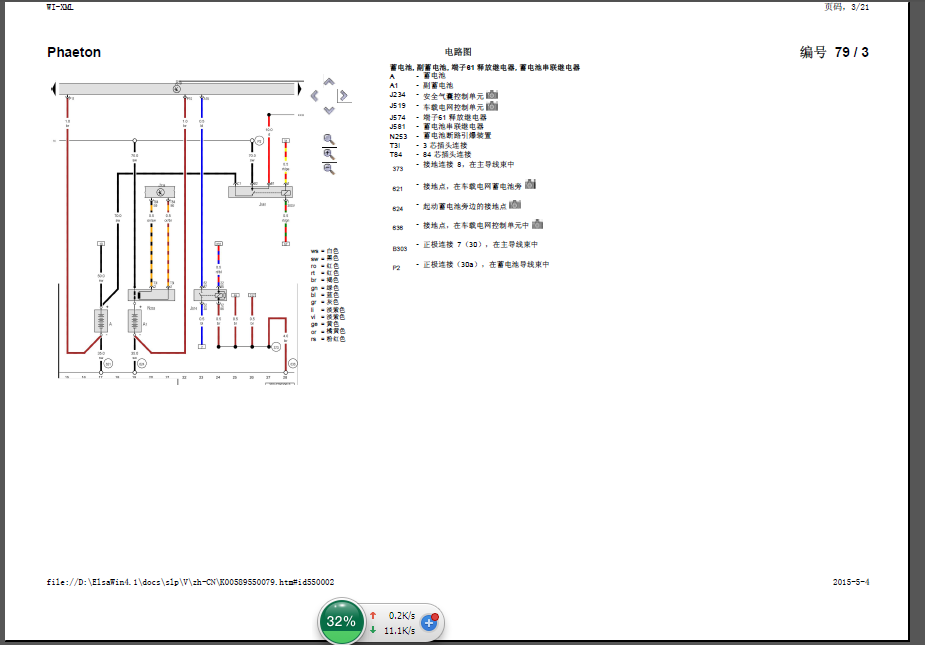Click the color code row ws = 白色
The height and width of the screenshot is (645, 925).
(324, 251)
